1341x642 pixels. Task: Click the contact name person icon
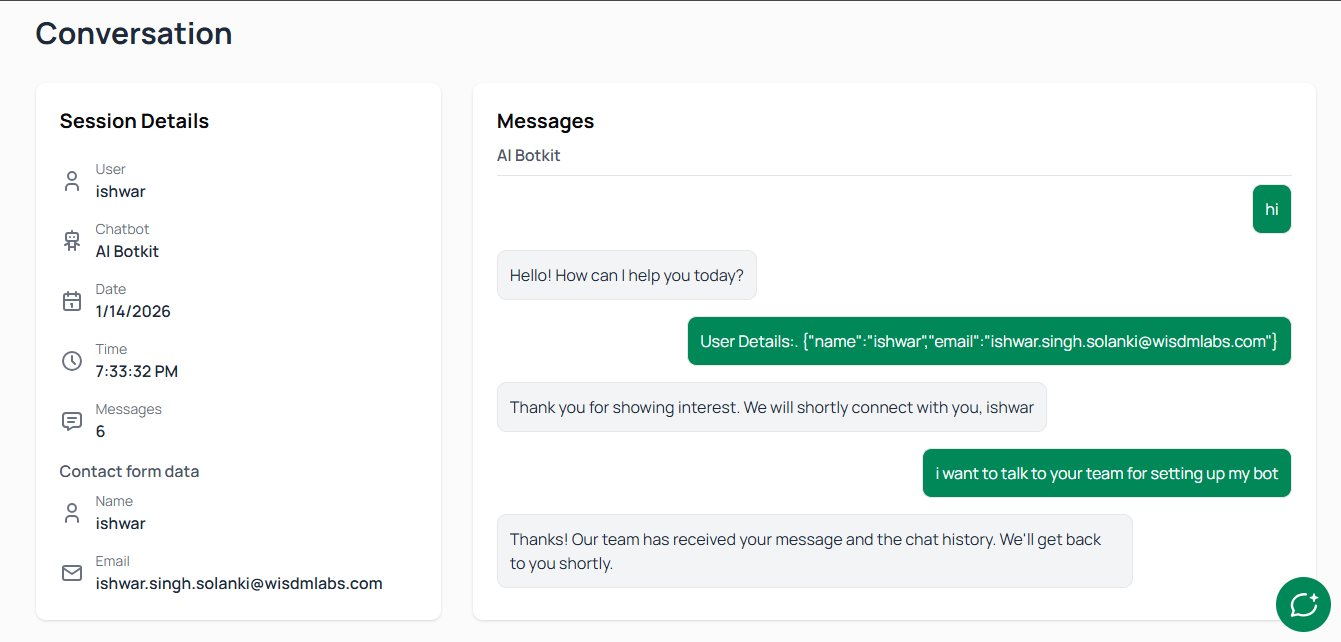[72, 513]
